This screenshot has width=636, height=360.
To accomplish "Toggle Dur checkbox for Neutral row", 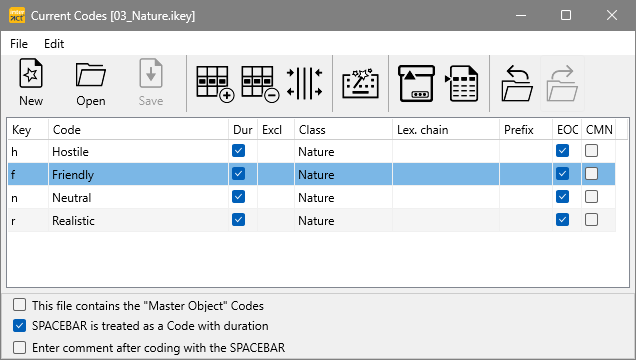I will pos(238,197).
